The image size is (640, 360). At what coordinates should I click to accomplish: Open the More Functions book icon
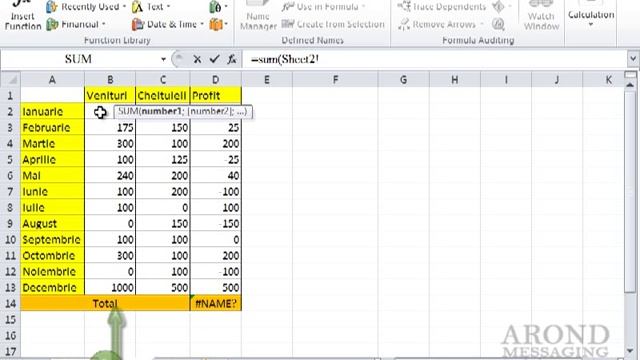click(218, 24)
